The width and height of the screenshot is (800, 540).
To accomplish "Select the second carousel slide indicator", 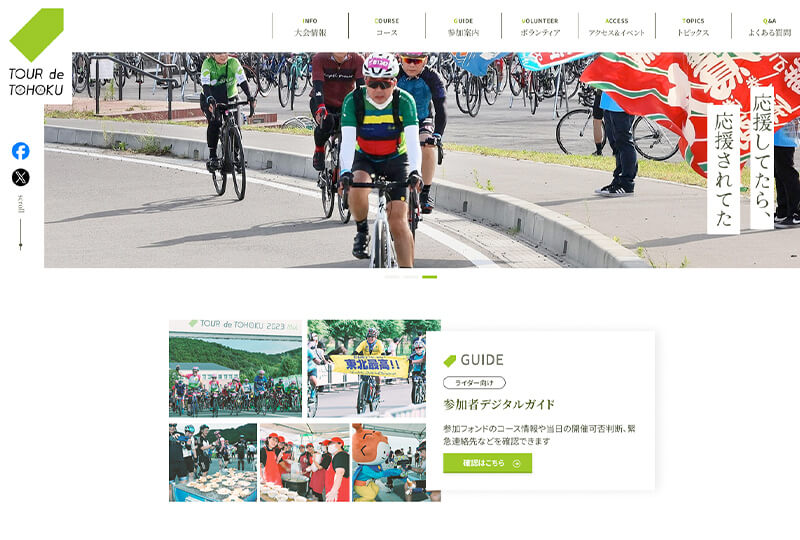I will click(411, 277).
